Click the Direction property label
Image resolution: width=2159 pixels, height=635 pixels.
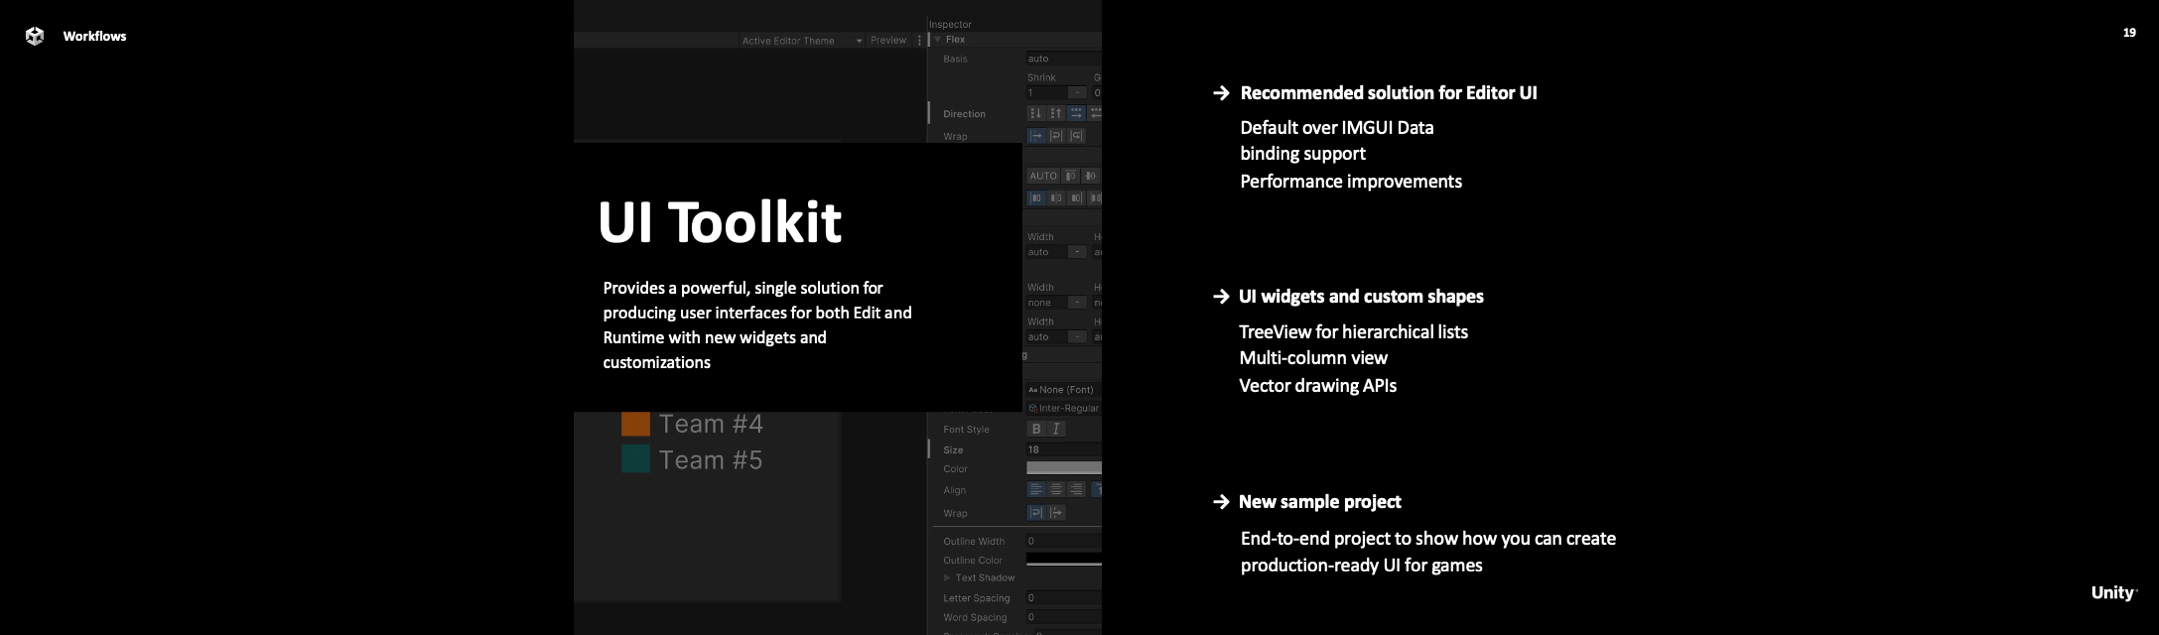[964, 114]
